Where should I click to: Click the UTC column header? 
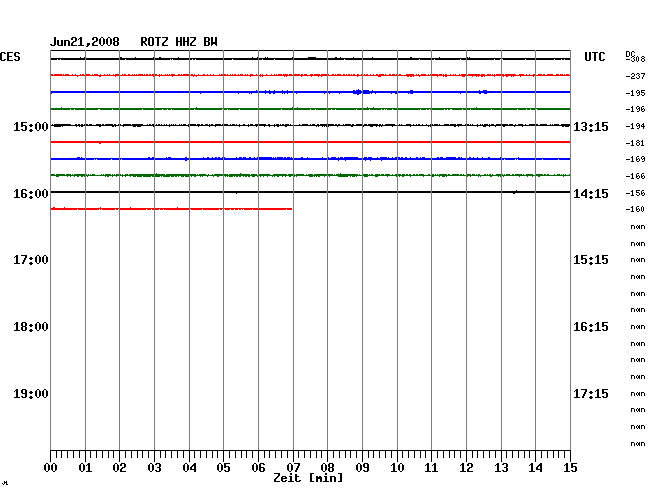594,57
